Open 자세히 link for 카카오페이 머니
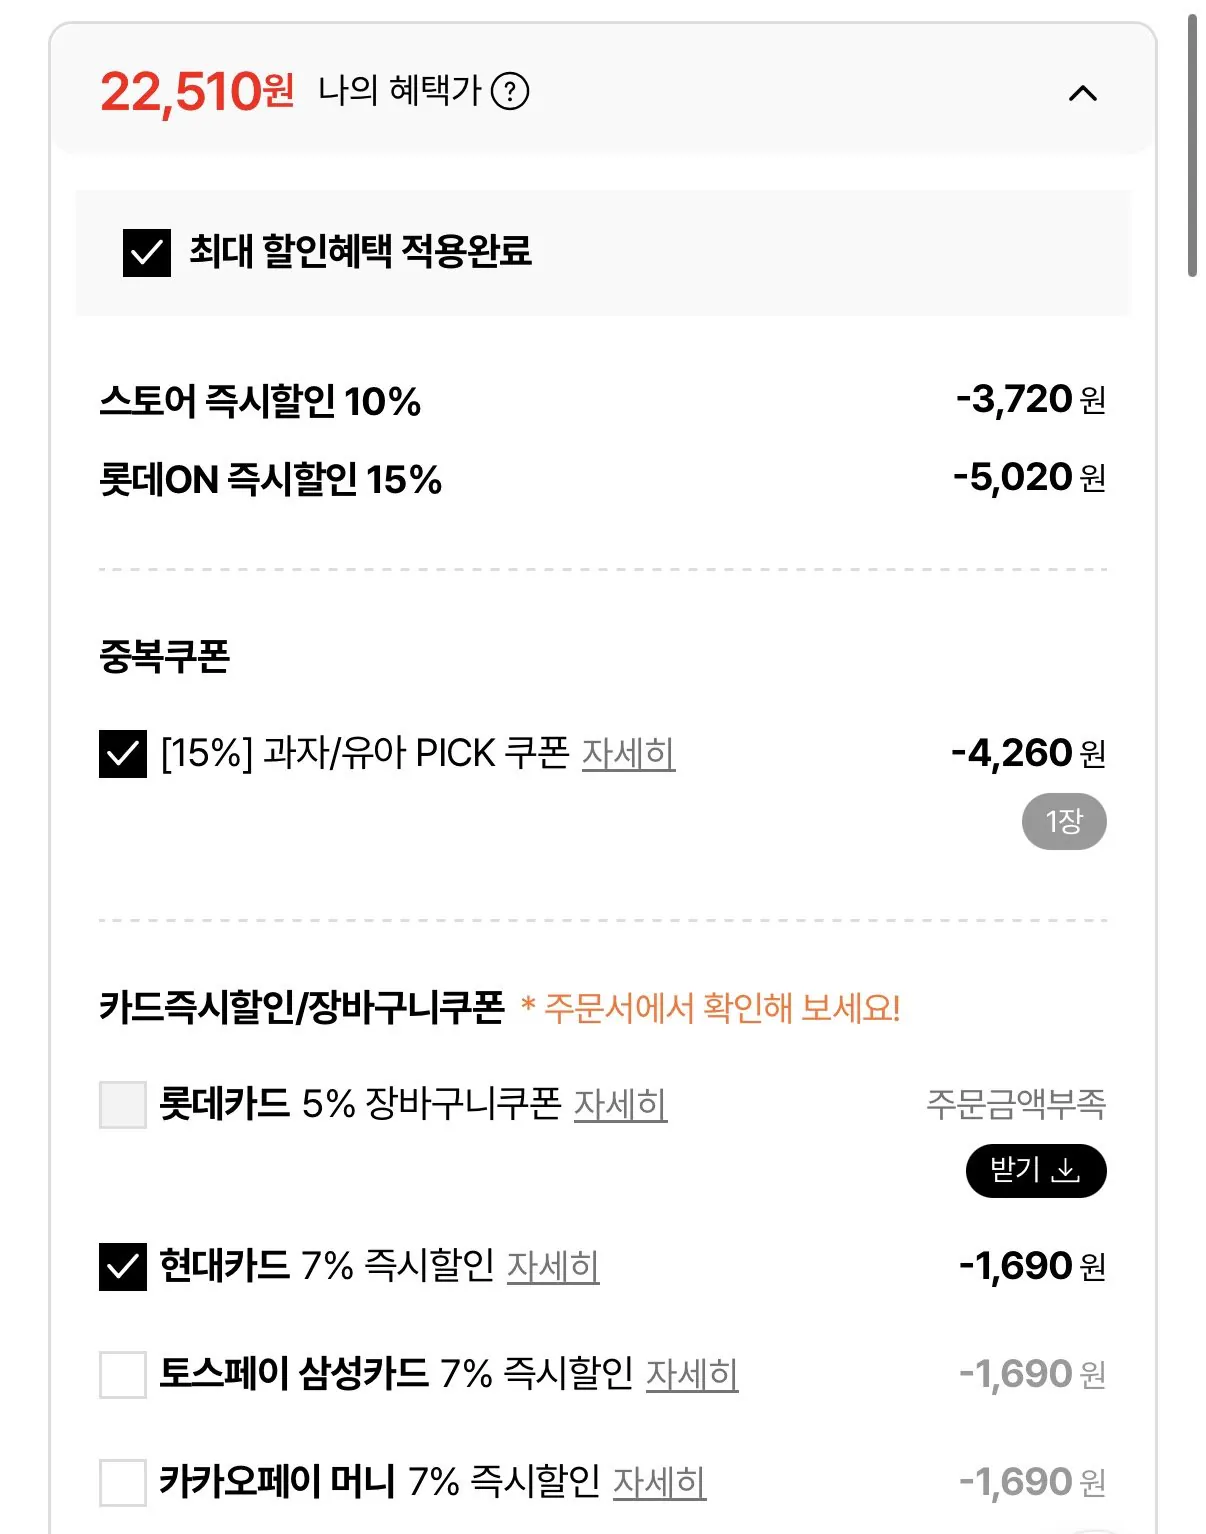 click(659, 1483)
